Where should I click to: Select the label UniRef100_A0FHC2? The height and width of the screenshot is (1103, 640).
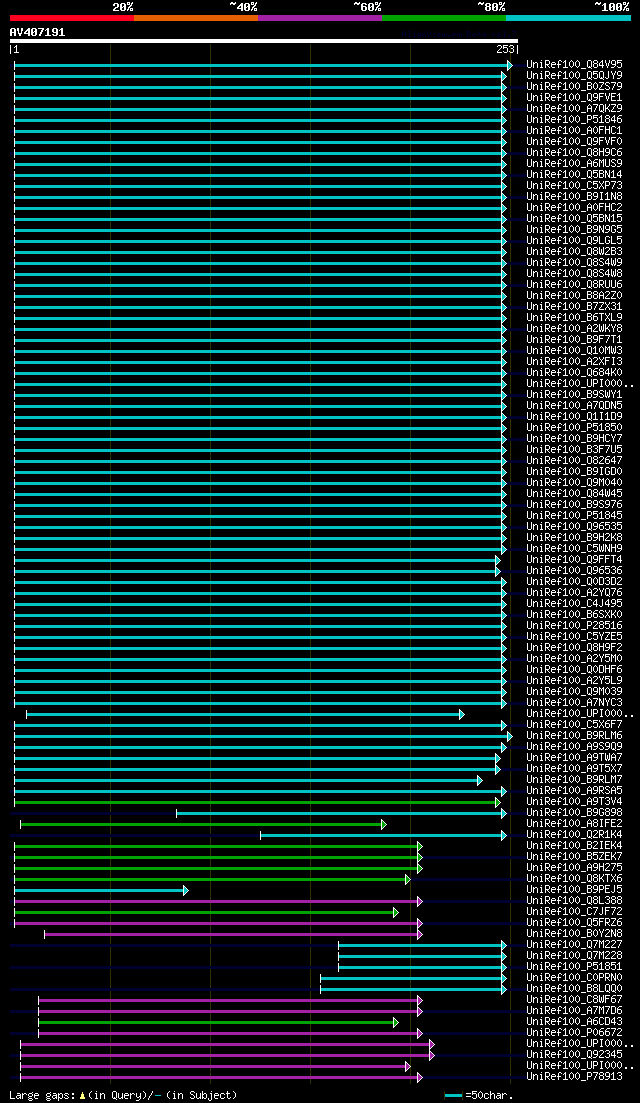pos(574,208)
